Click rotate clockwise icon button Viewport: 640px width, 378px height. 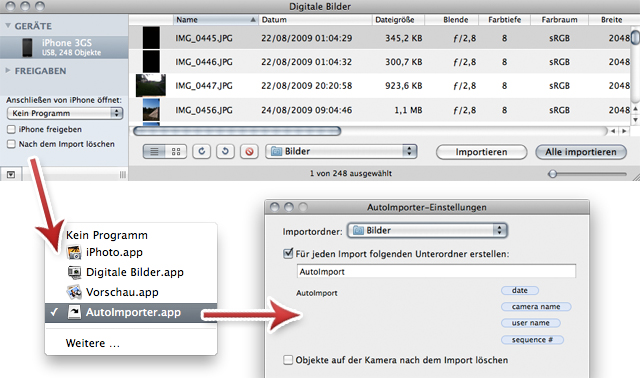202,151
